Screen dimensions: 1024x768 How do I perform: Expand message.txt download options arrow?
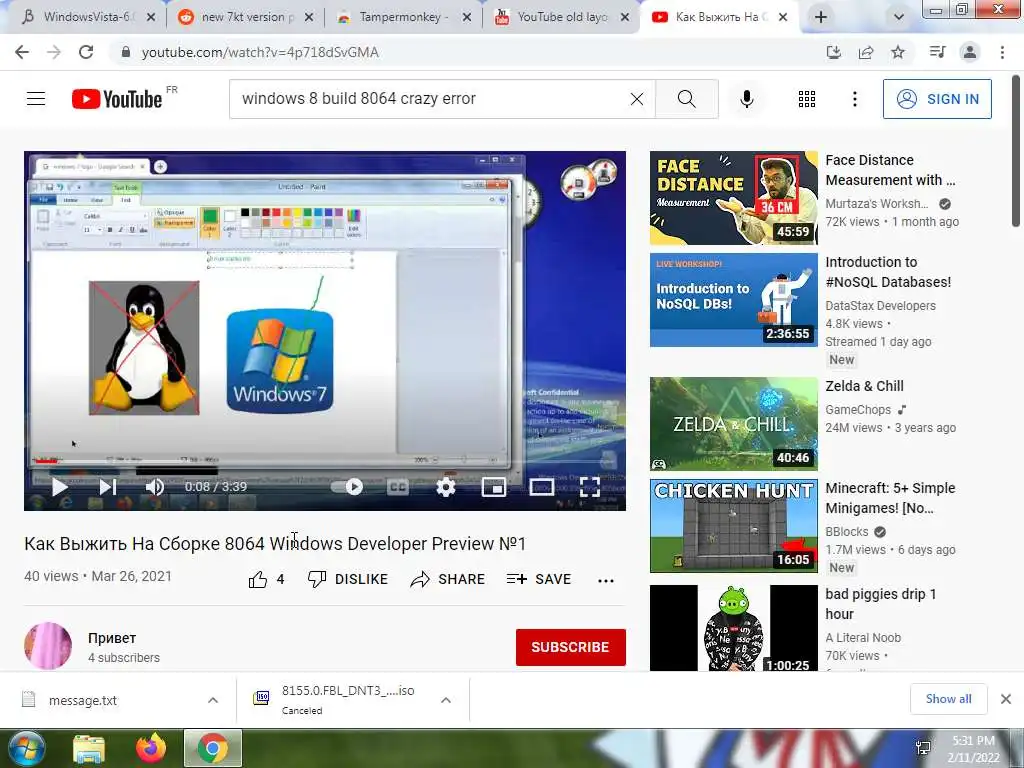[x=213, y=700]
